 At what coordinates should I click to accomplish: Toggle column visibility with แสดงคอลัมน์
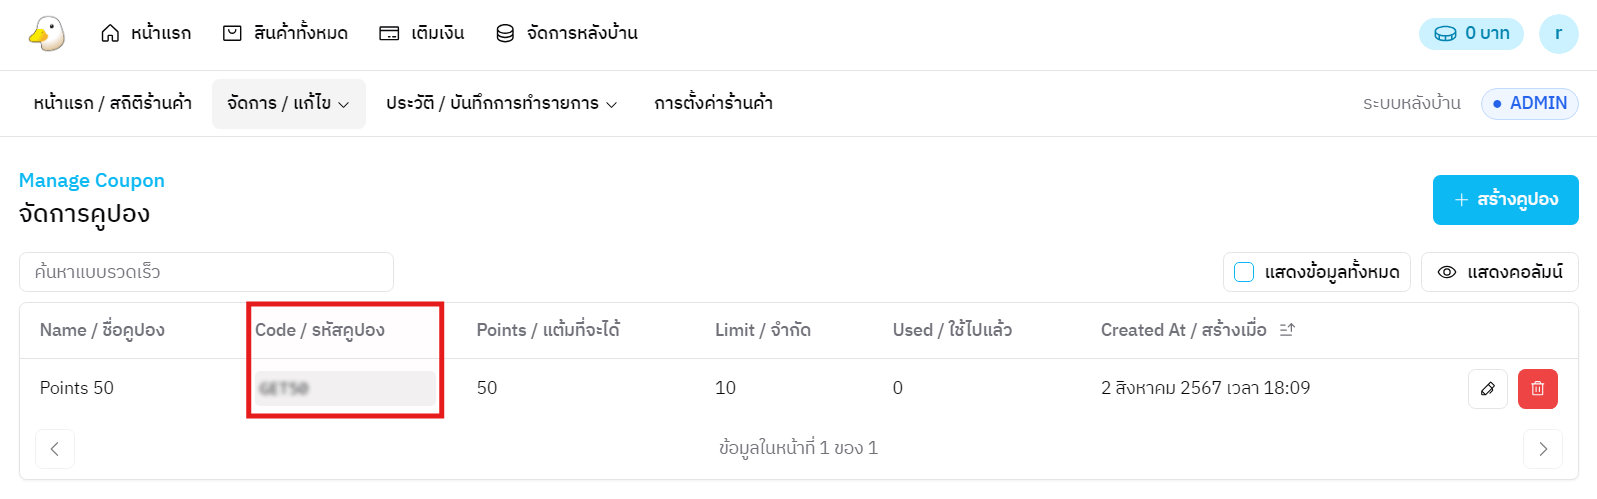click(x=1499, y=272)
